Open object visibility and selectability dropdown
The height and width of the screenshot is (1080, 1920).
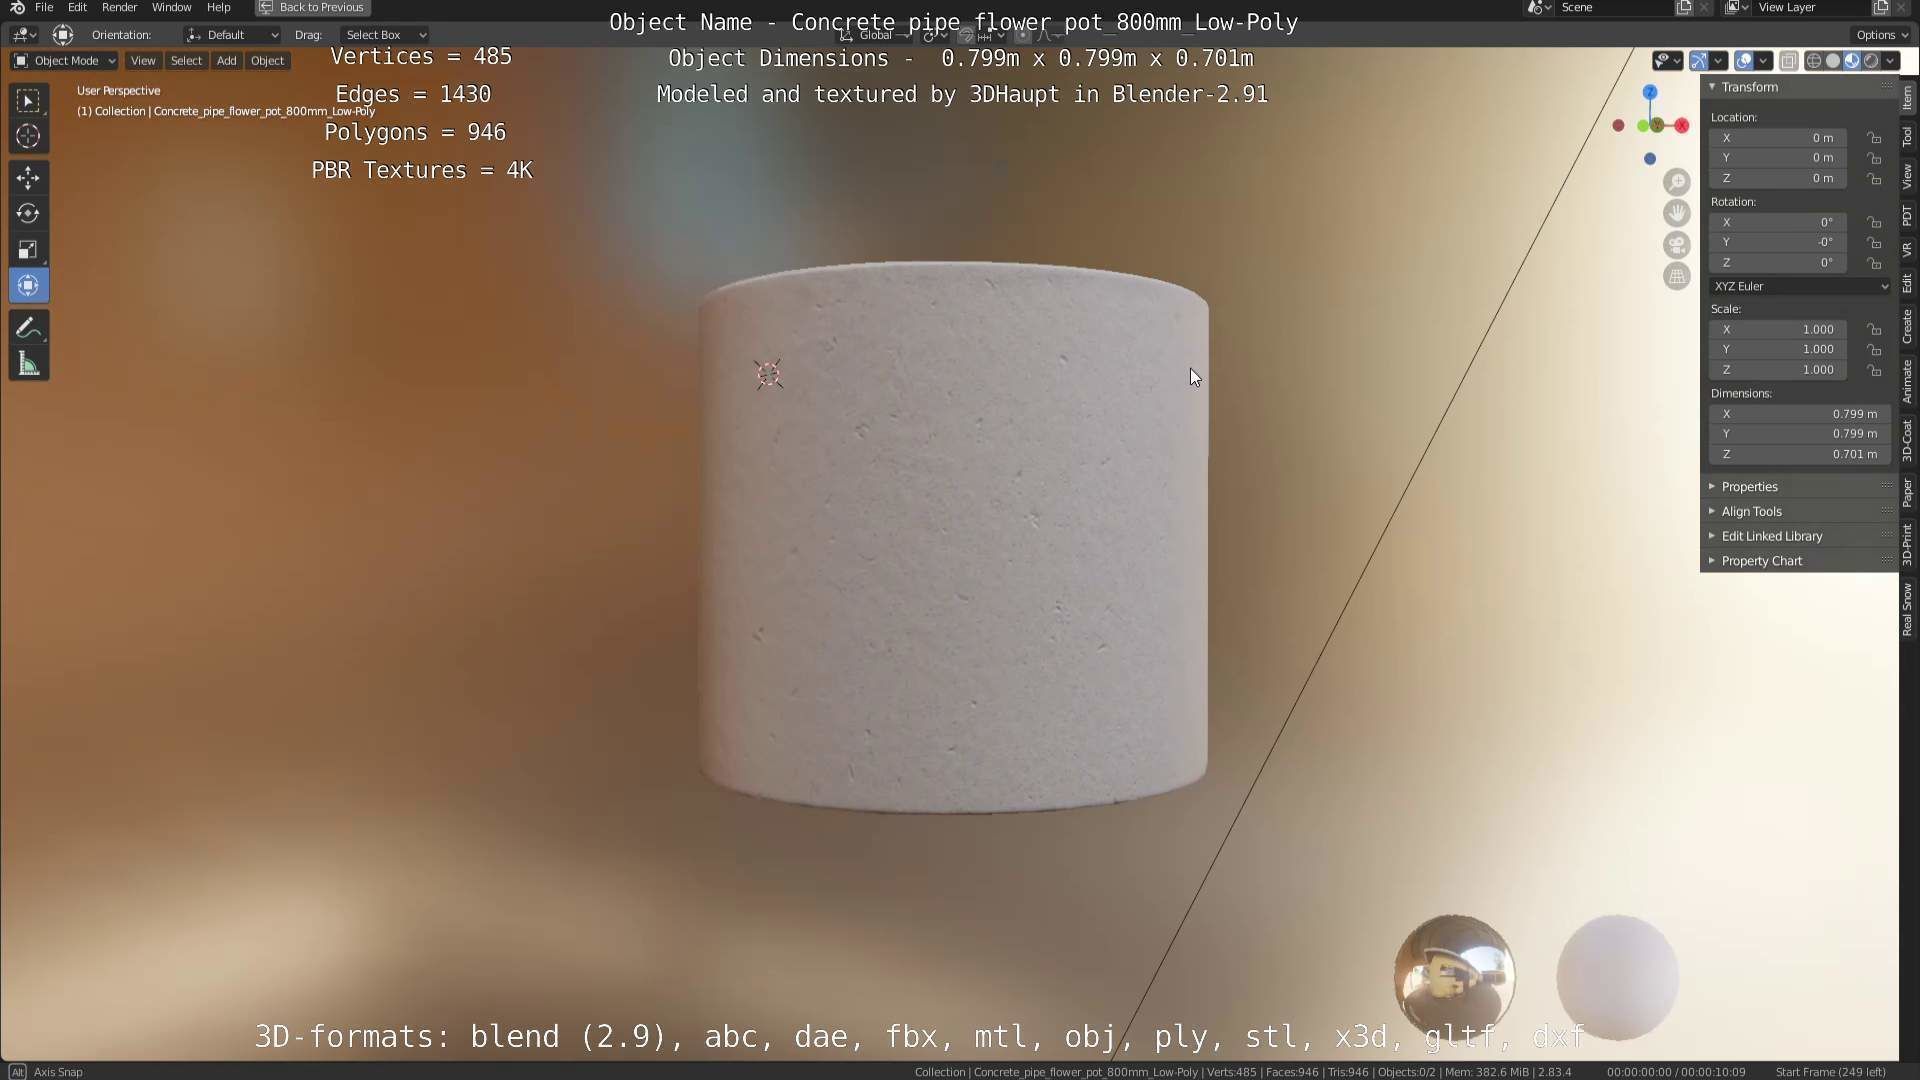click(x=1667, y=61)
